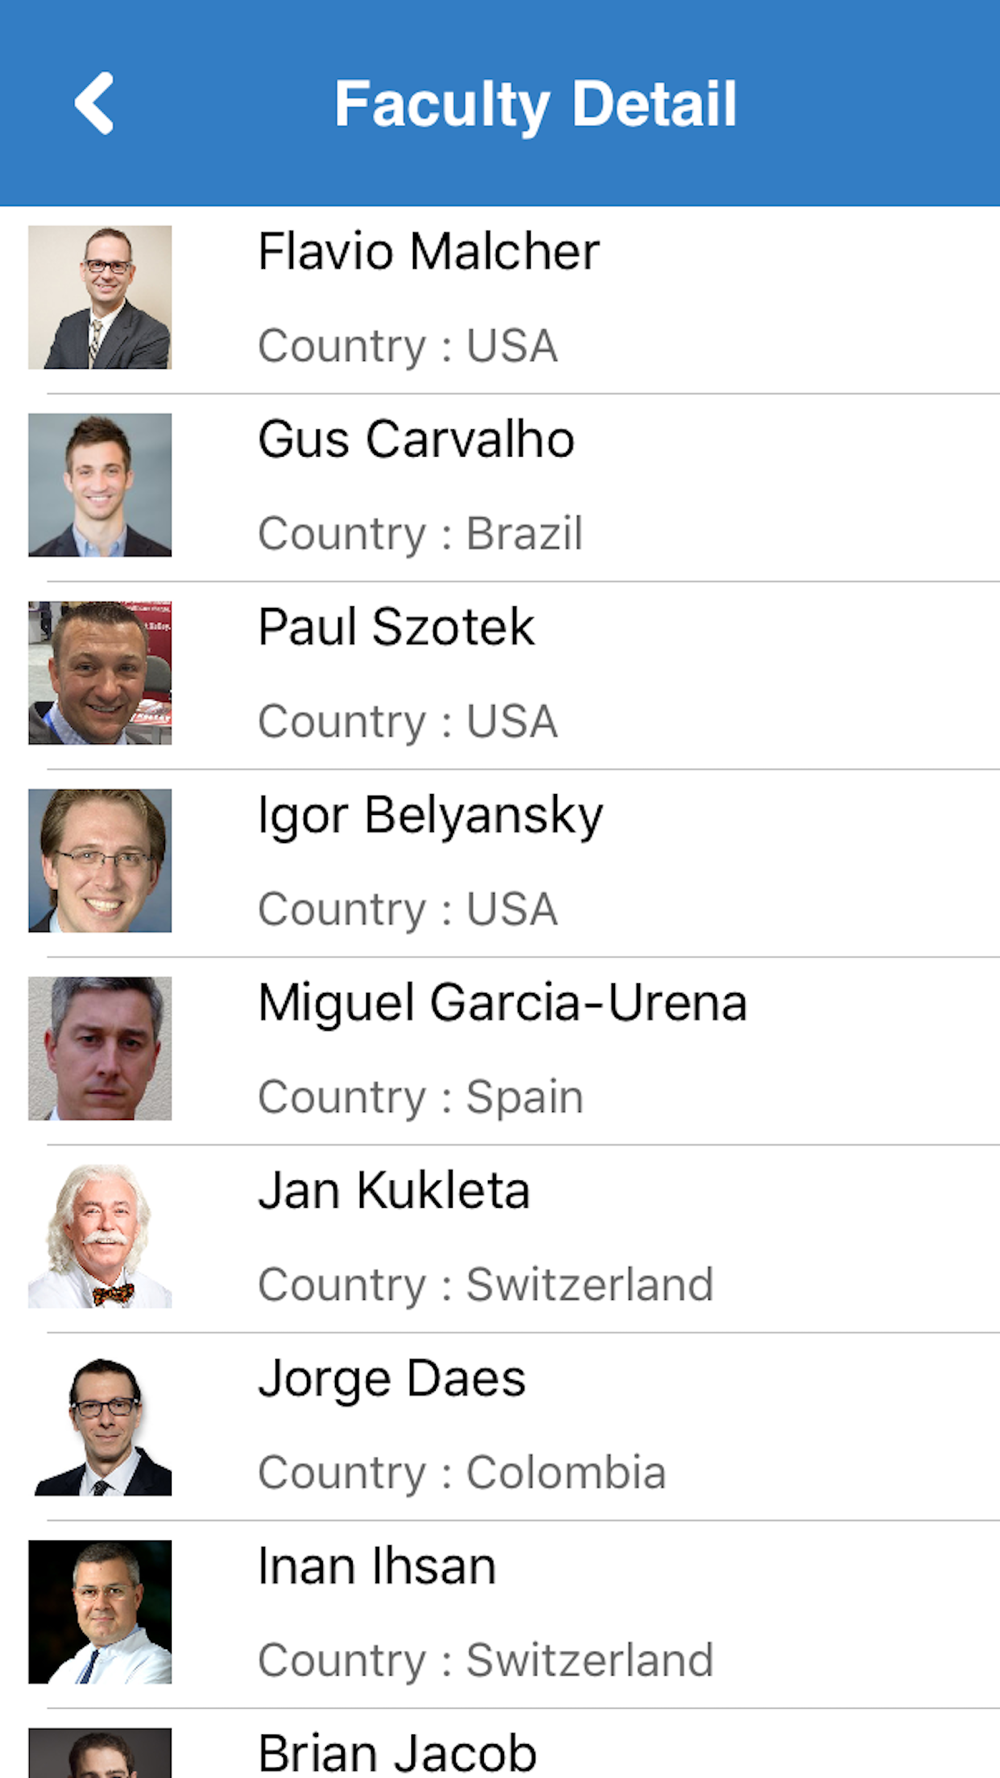Select Jan Kukleta from the list
1000x1778 pixels.
pyautogui.click(x=500, y=1240)
